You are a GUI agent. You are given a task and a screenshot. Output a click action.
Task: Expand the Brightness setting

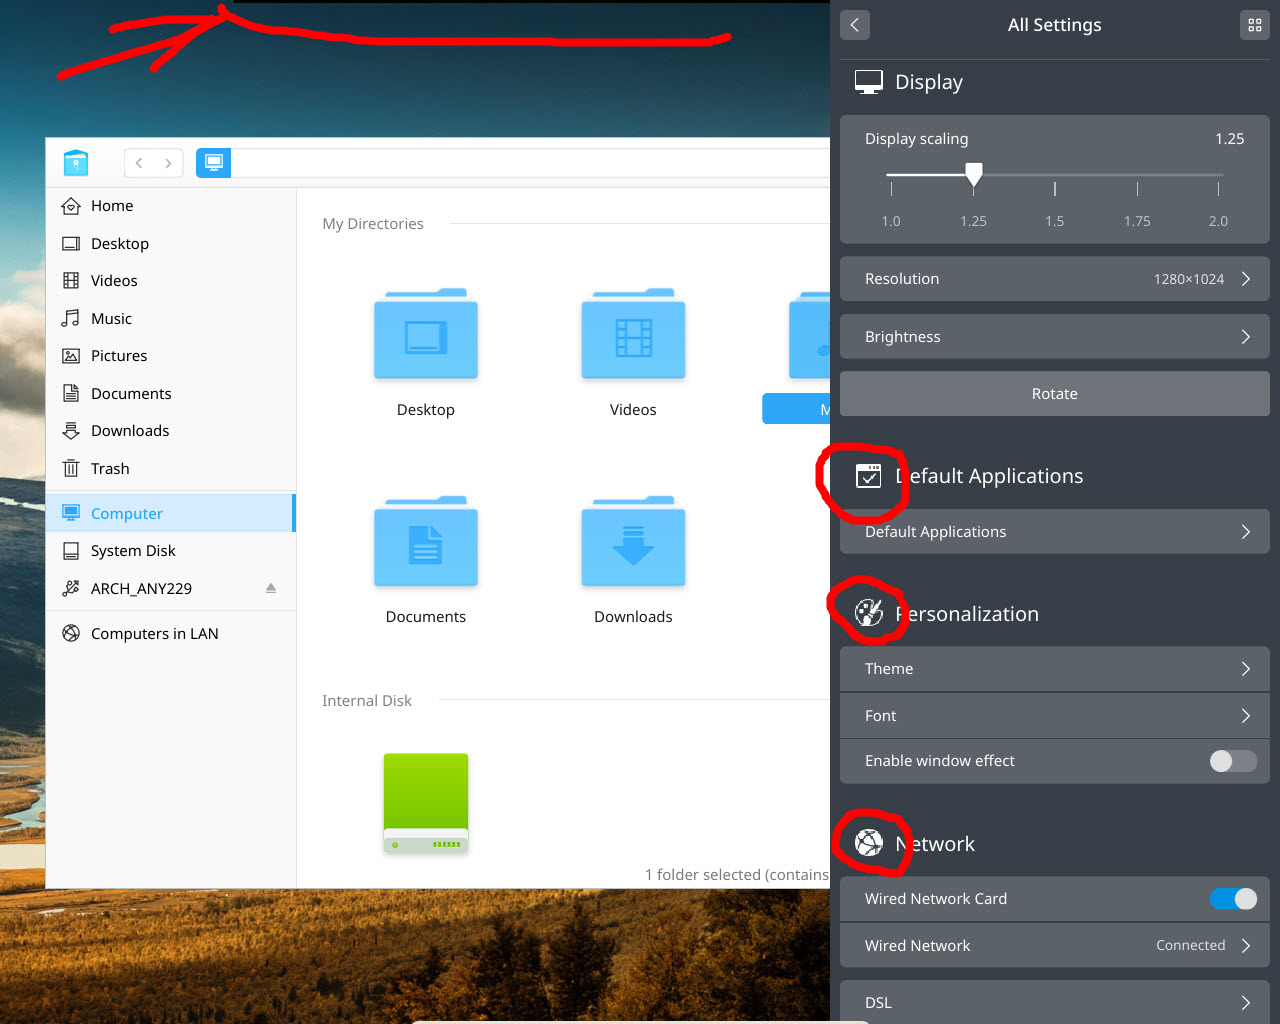coord(1055,337)
